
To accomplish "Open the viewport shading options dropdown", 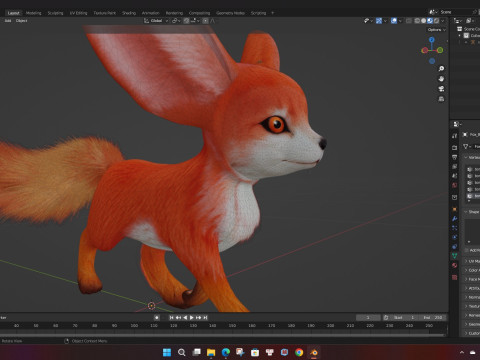I will (443, 21).
